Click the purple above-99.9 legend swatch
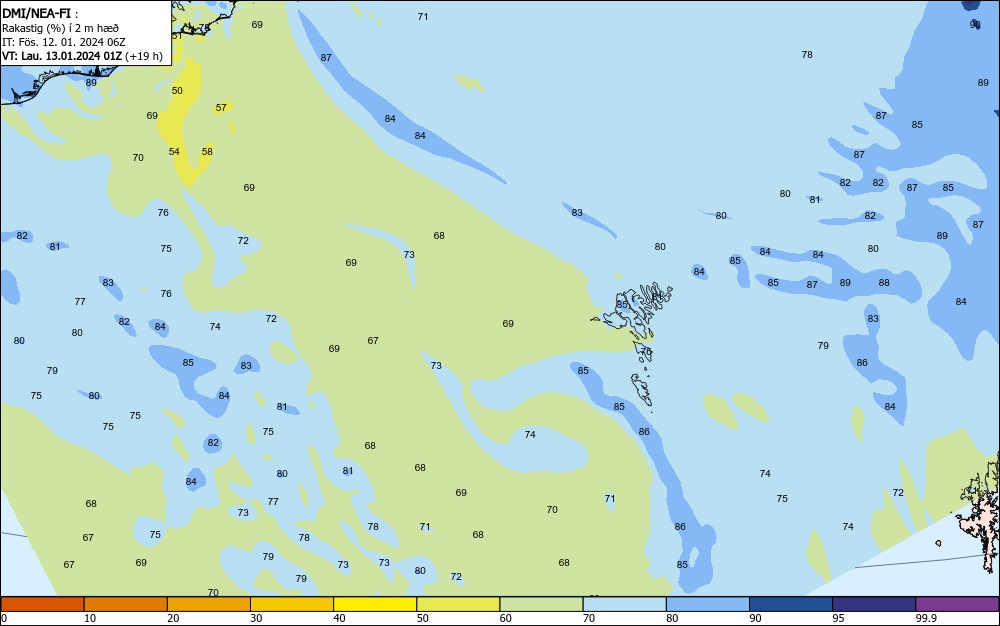Screen dimensions: 1000x626 pyautogui.click(x=957, y=604)
